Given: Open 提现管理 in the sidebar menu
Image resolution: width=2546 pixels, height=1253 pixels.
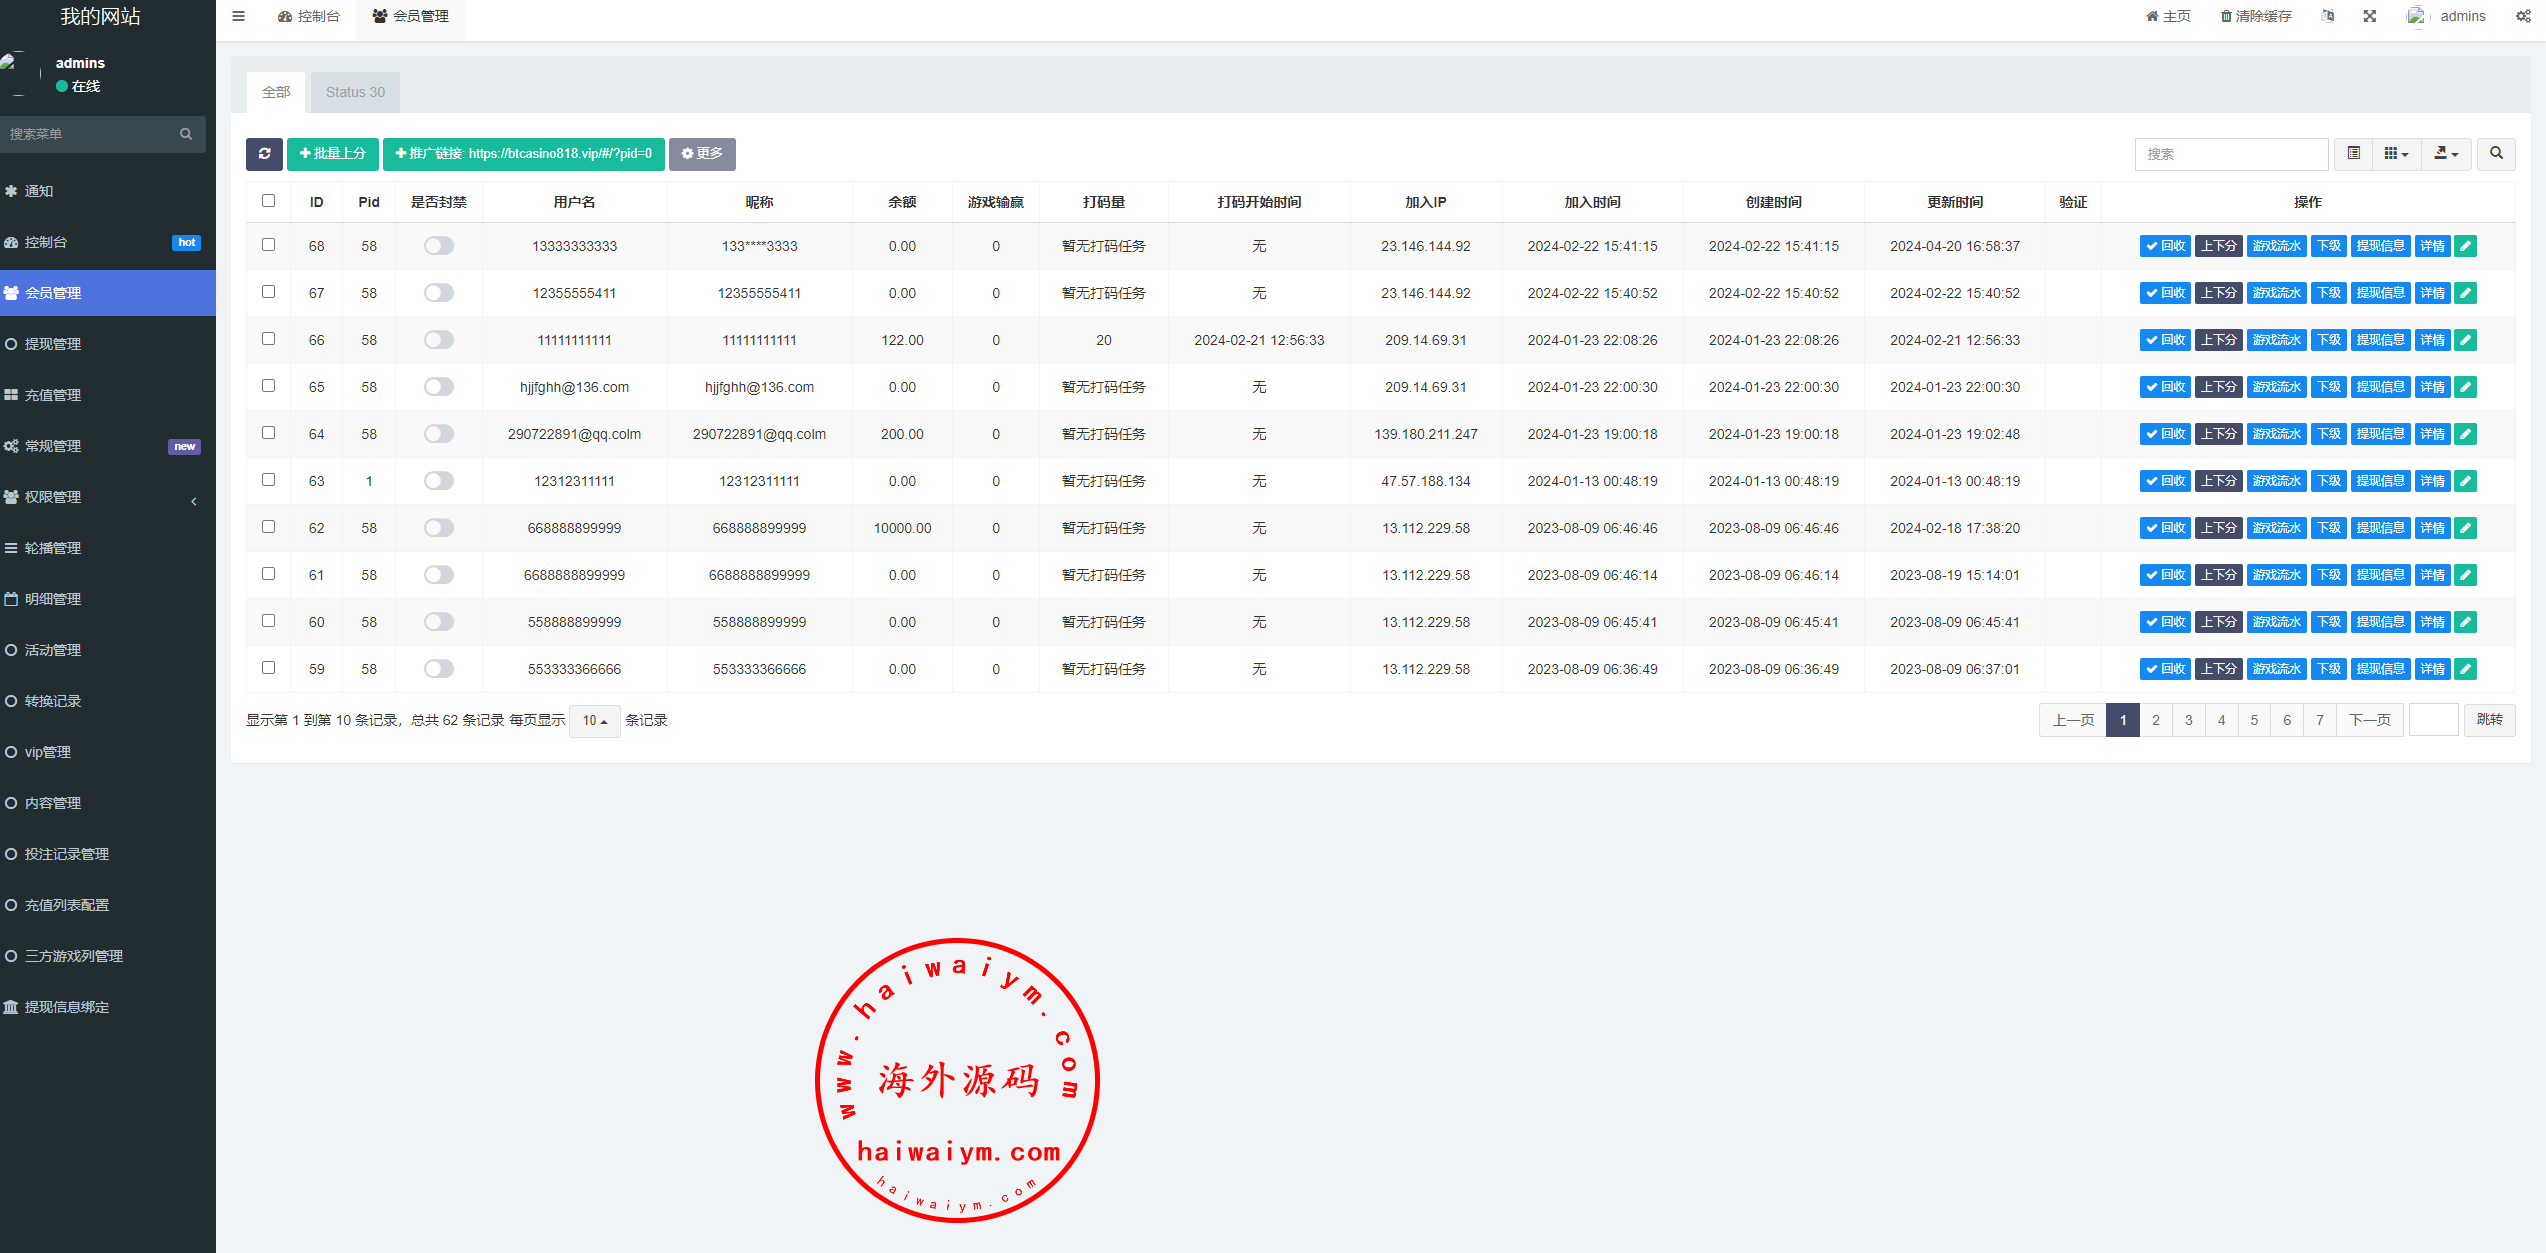Looking at the screenshot, I should tap(53, 344).
